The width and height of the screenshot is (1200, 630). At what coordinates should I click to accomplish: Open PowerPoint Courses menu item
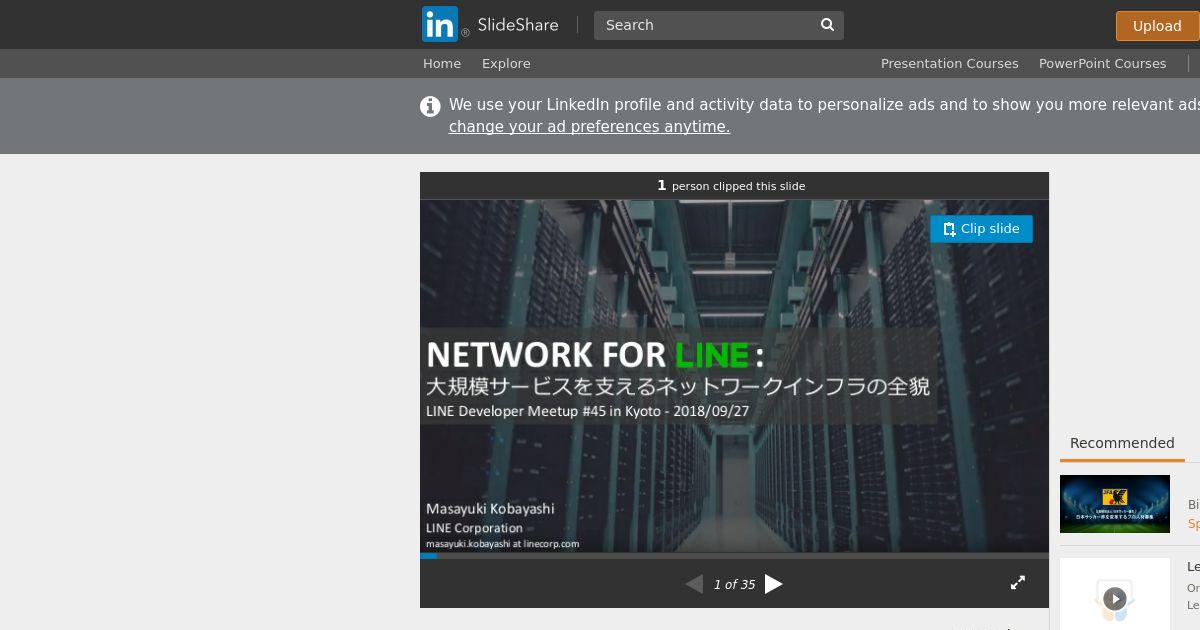pos(1102,63)
